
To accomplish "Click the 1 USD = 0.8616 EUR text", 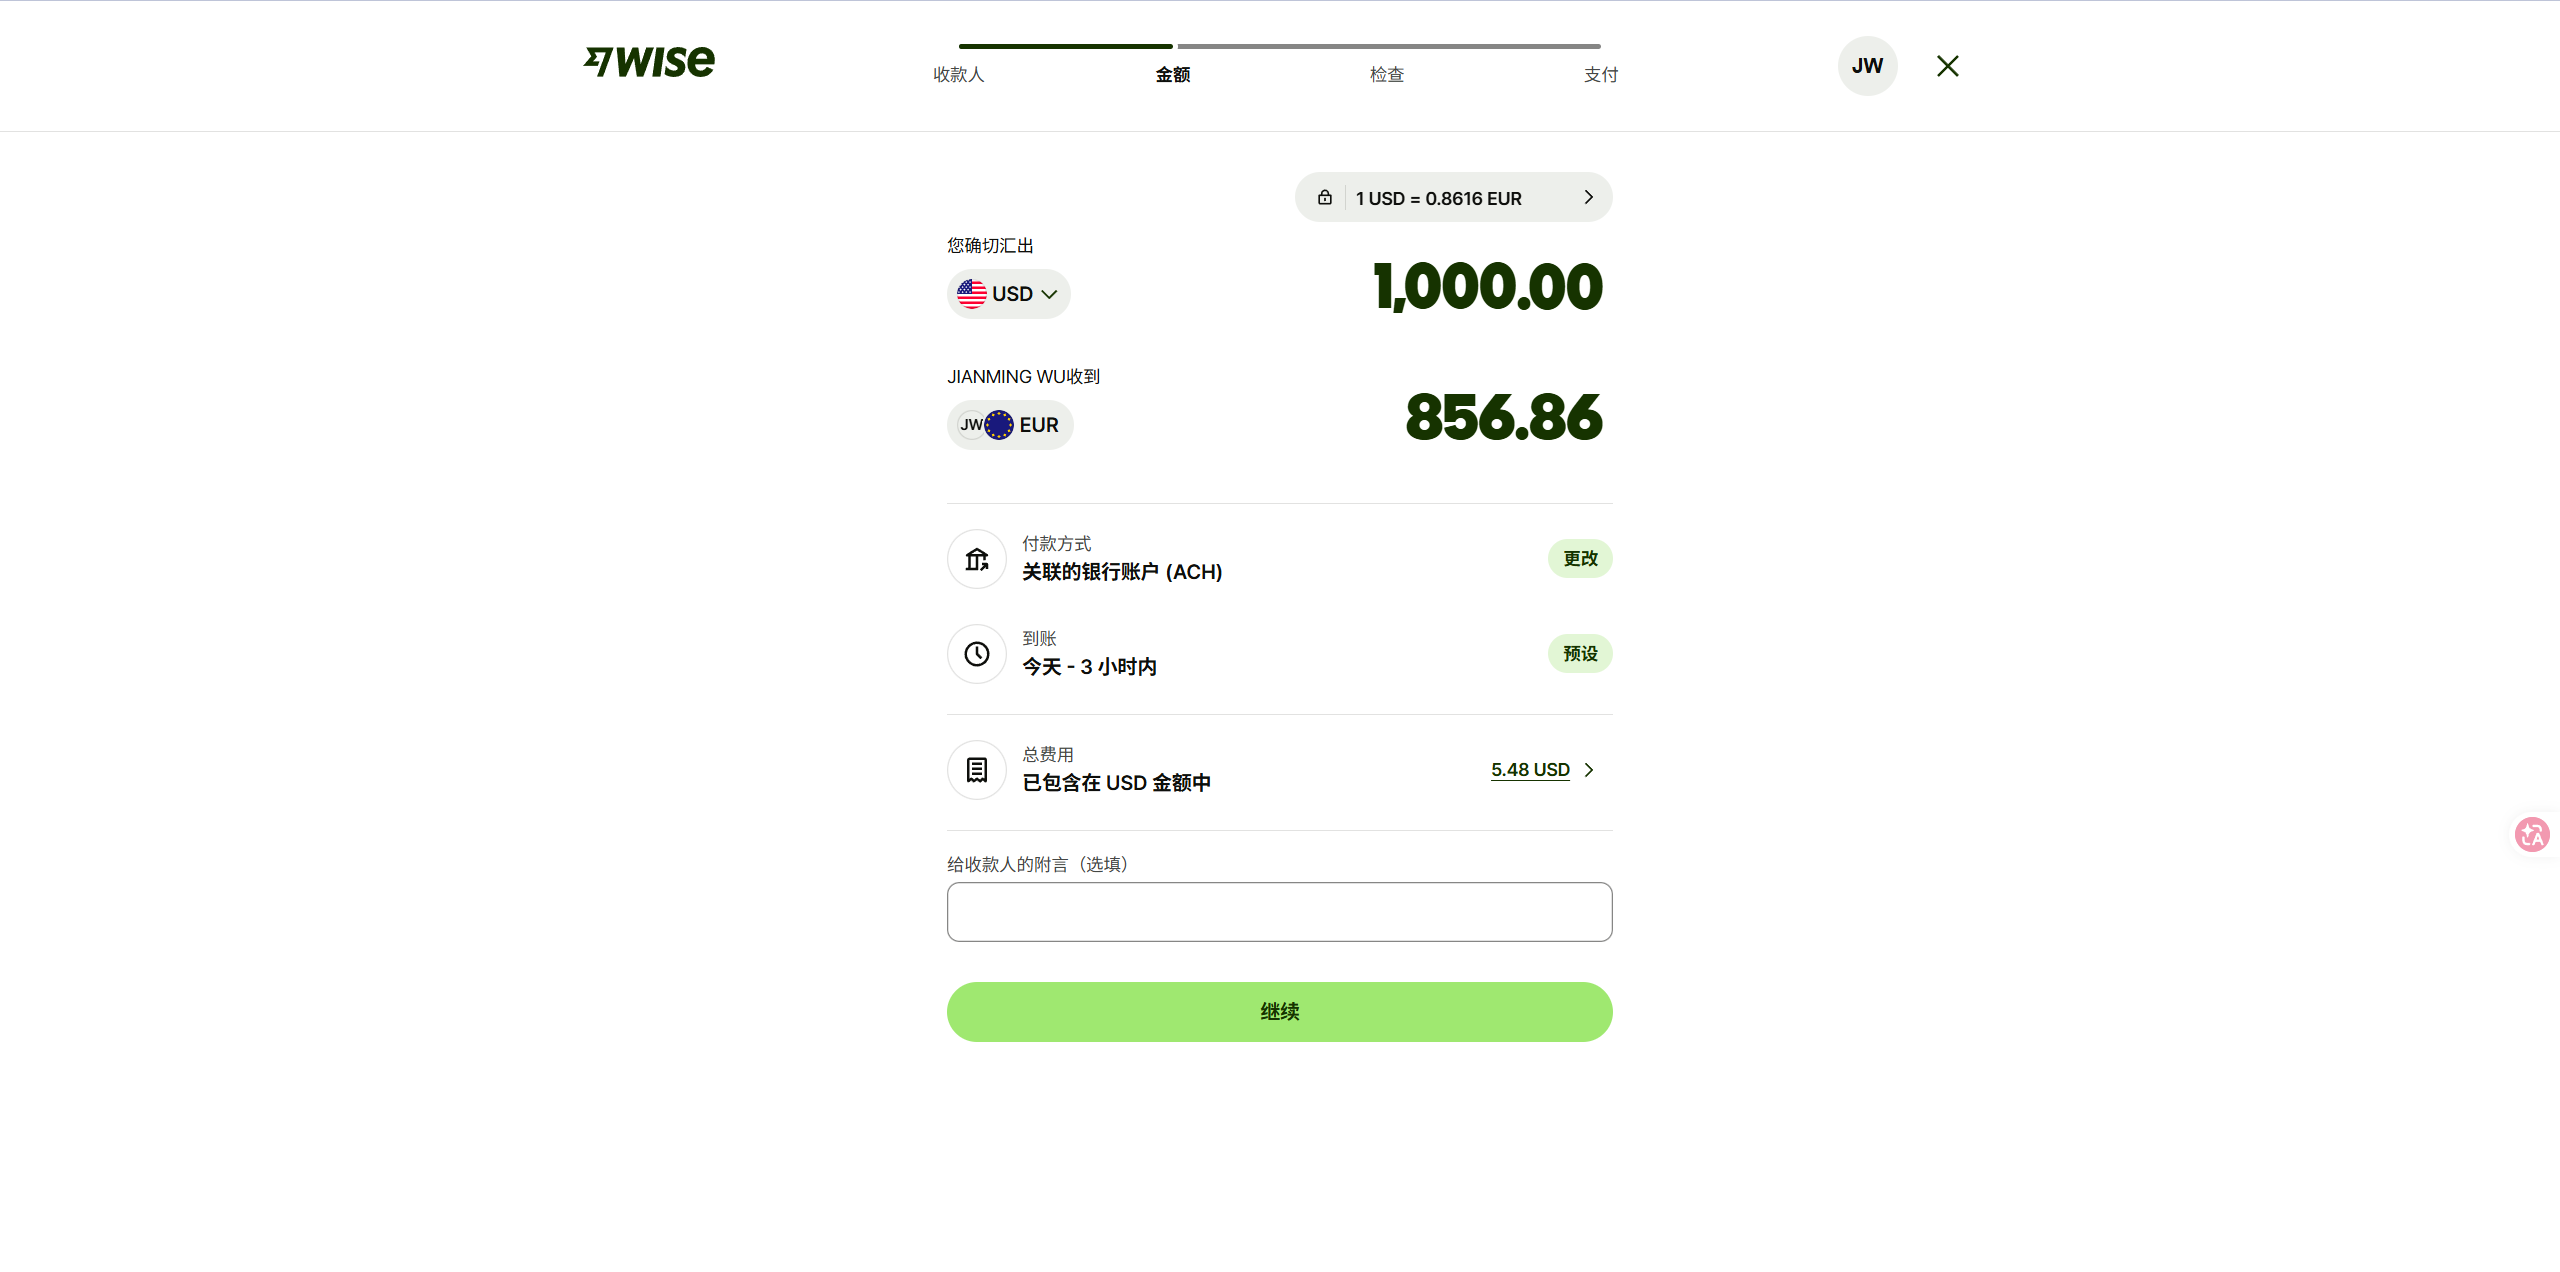I will [x=1438, y=198].
